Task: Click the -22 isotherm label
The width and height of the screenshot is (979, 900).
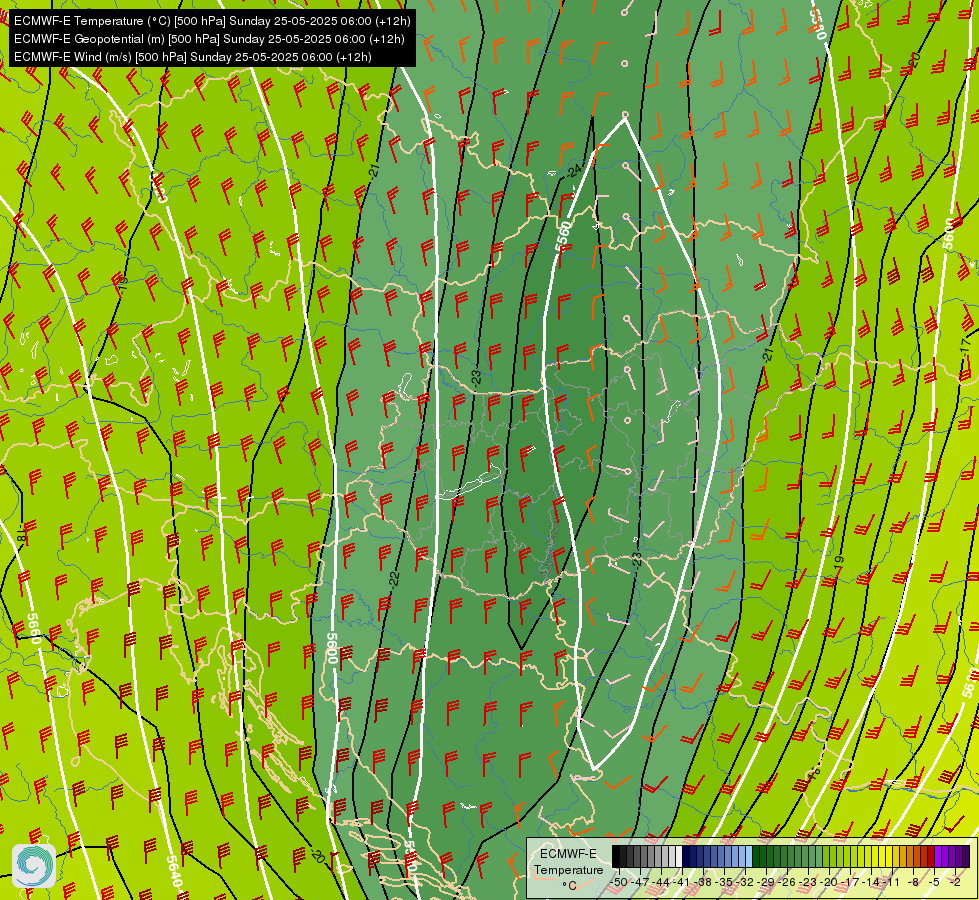Action: (x=393, y=579)
